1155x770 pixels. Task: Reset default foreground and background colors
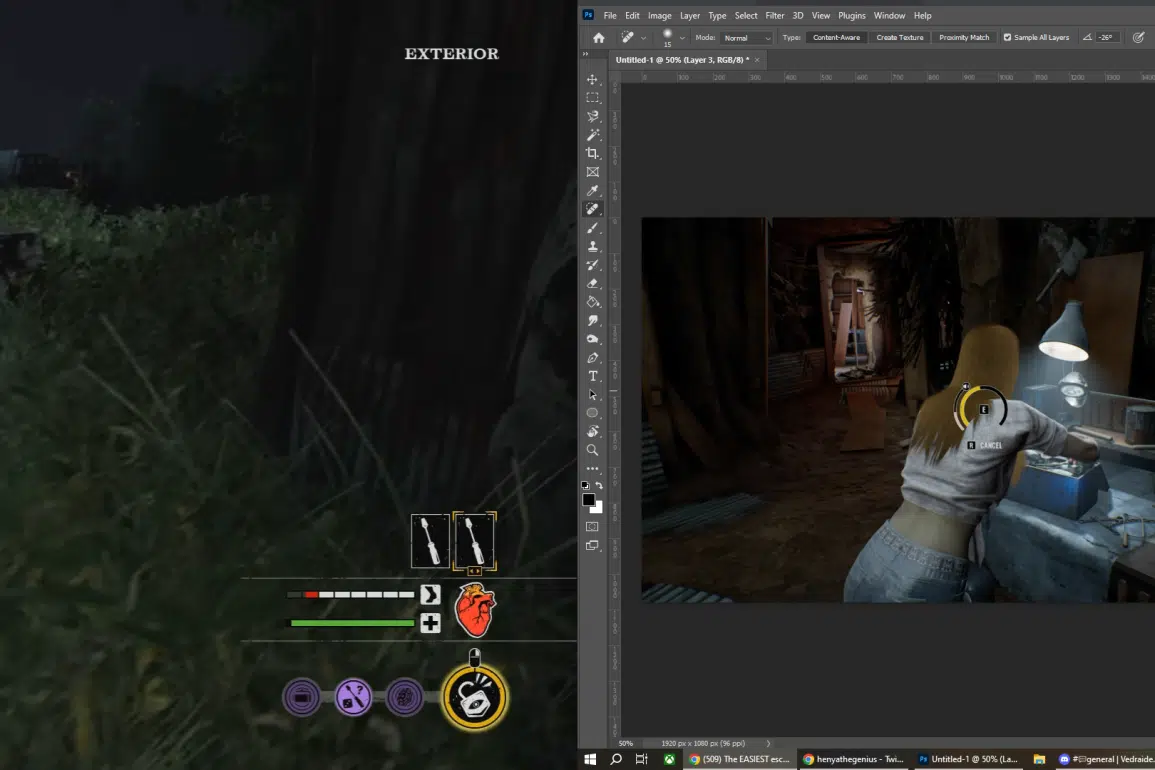pos(585,485)
